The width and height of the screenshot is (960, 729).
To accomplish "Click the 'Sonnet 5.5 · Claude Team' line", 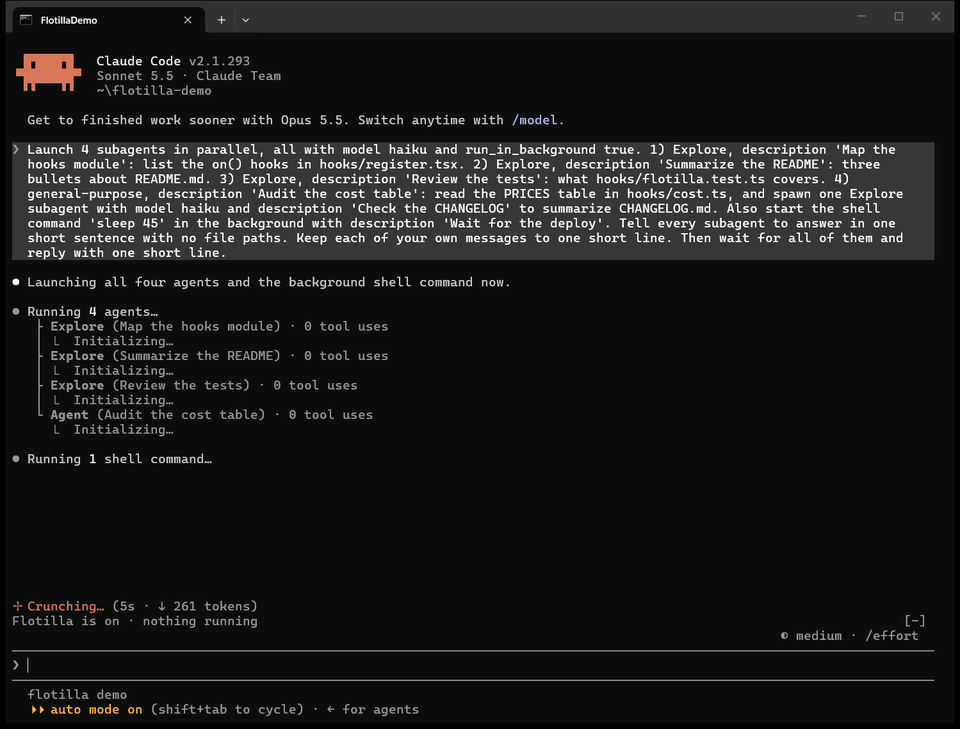I will coord(189,76).
